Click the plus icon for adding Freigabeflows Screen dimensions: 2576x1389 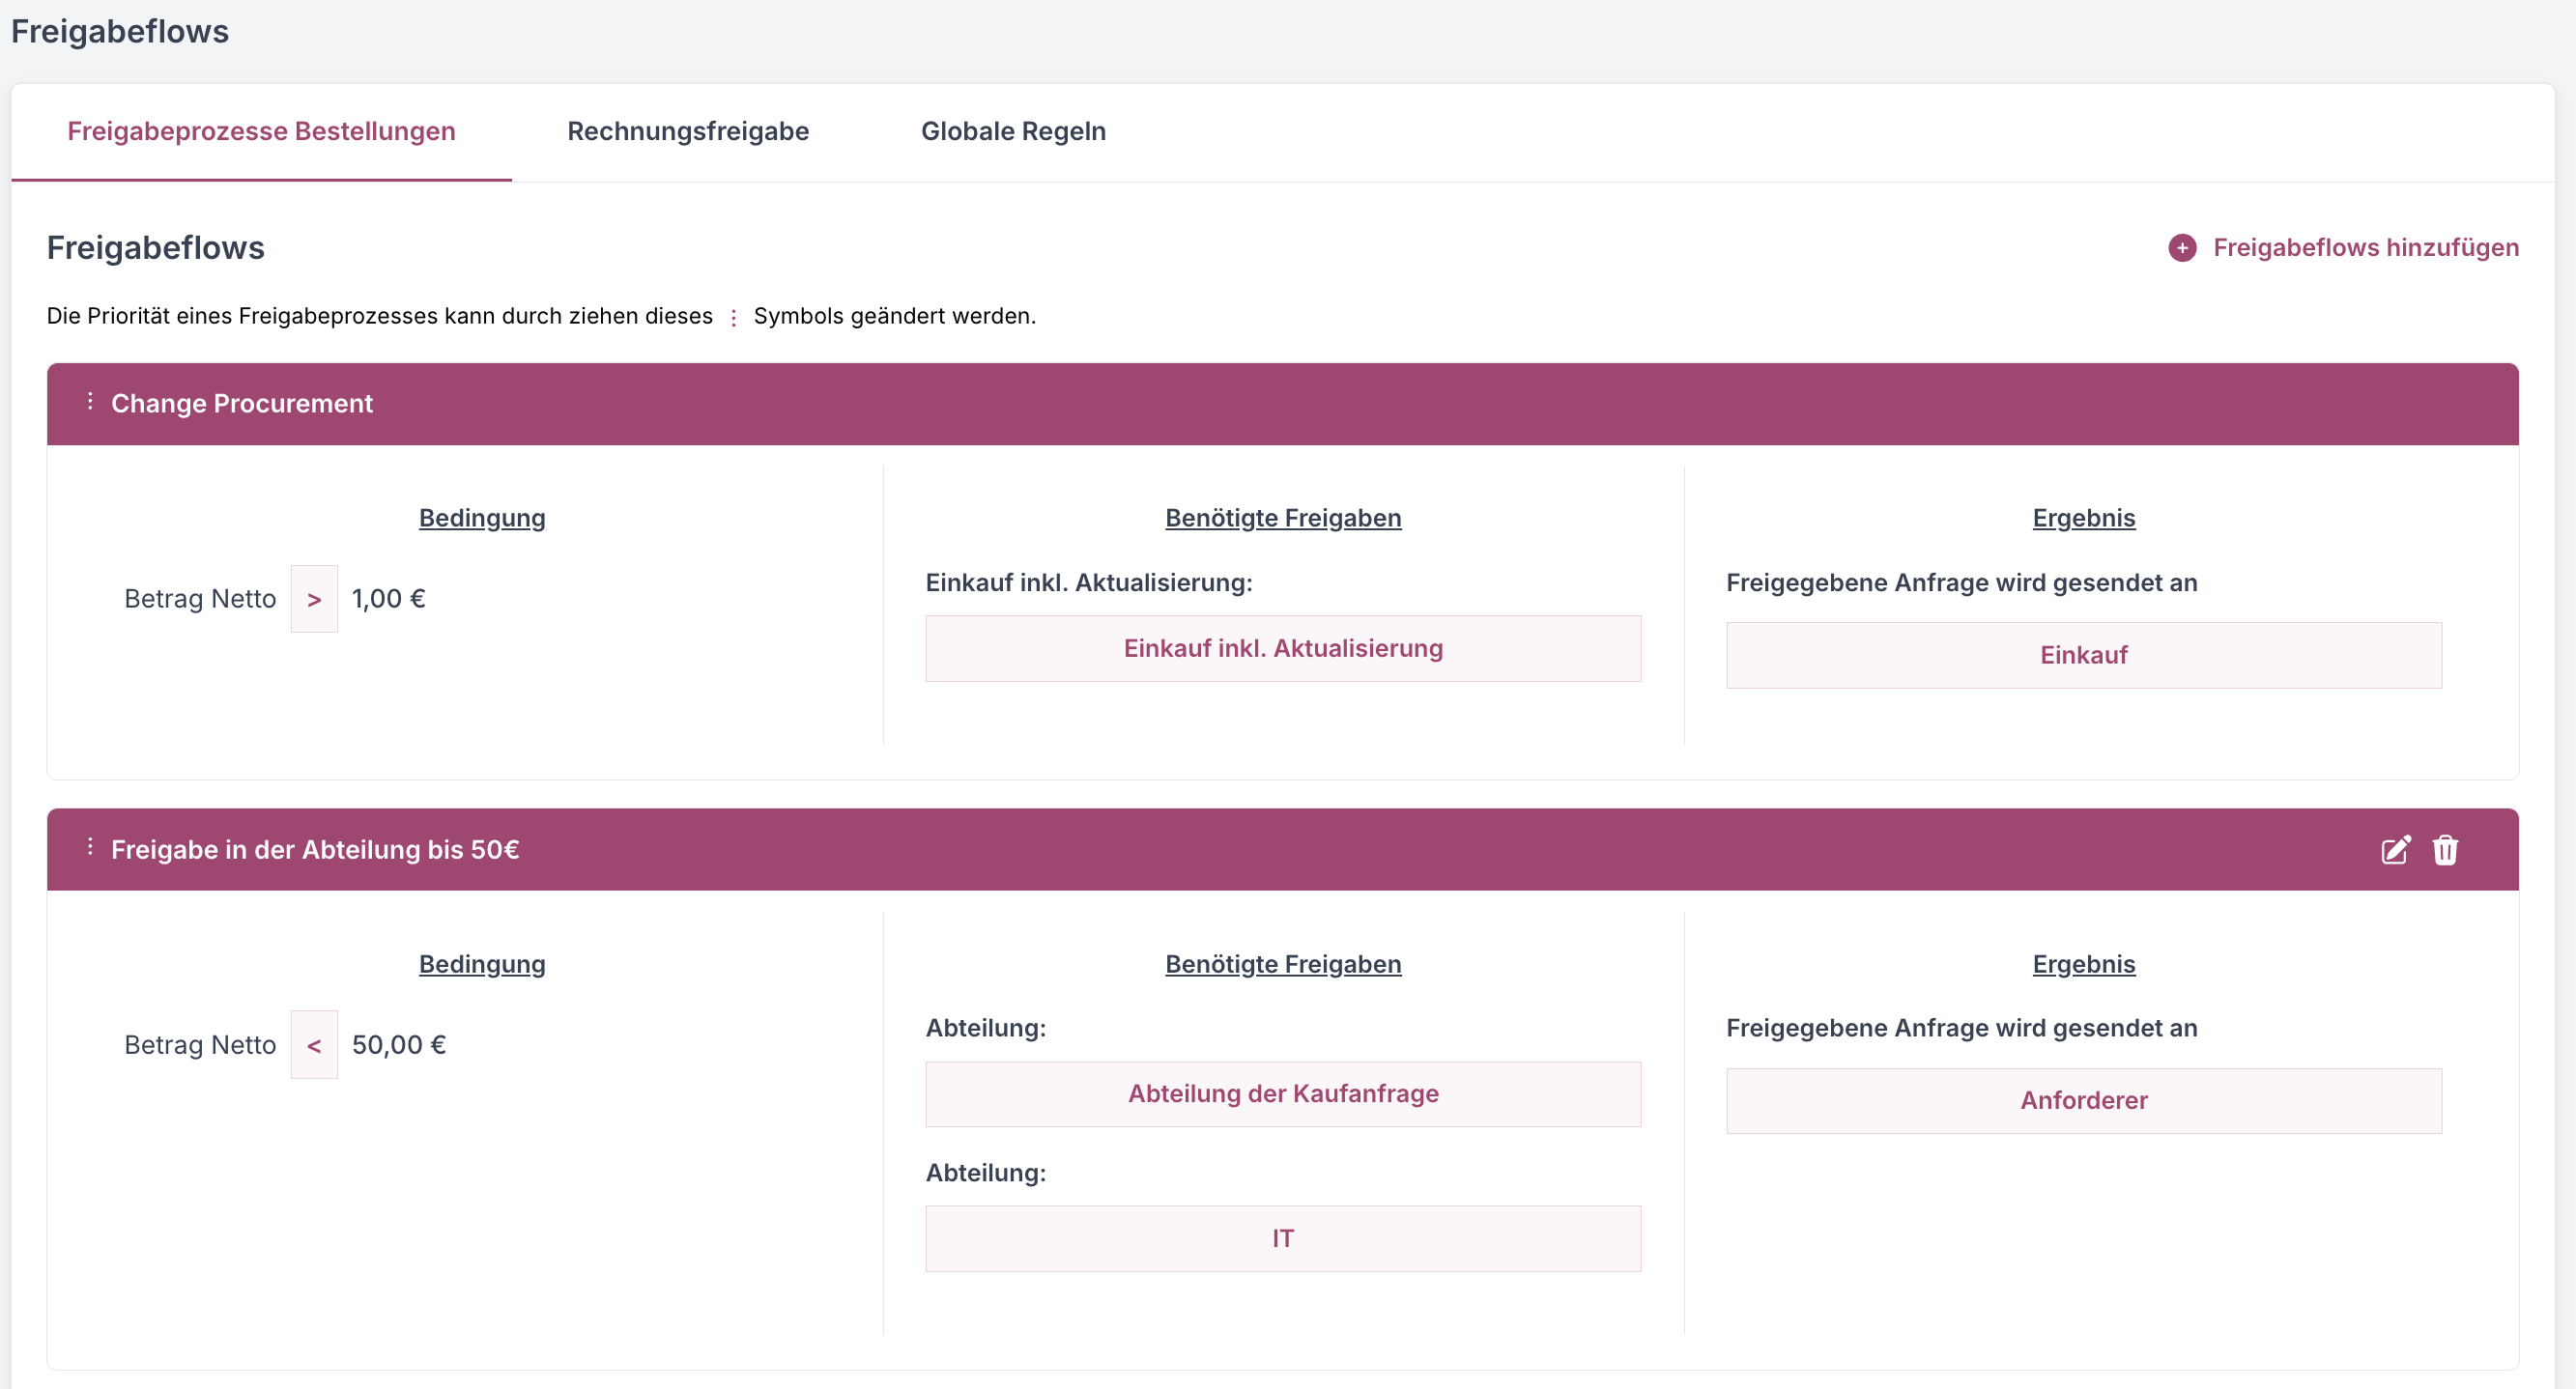tap(2182, 248)
